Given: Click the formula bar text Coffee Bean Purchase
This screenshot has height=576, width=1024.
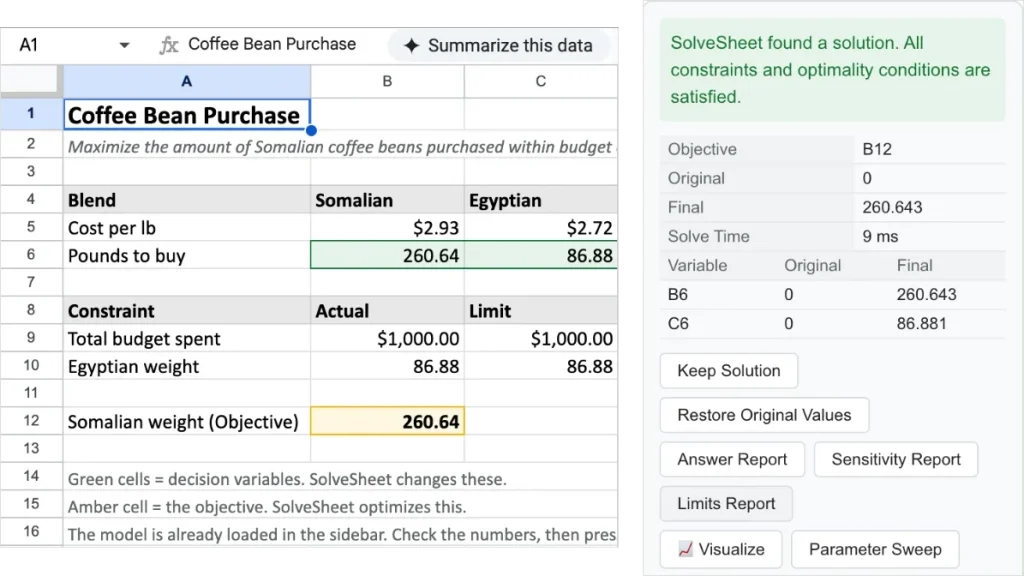Looking at the screenshot, I should pos(272,44).
